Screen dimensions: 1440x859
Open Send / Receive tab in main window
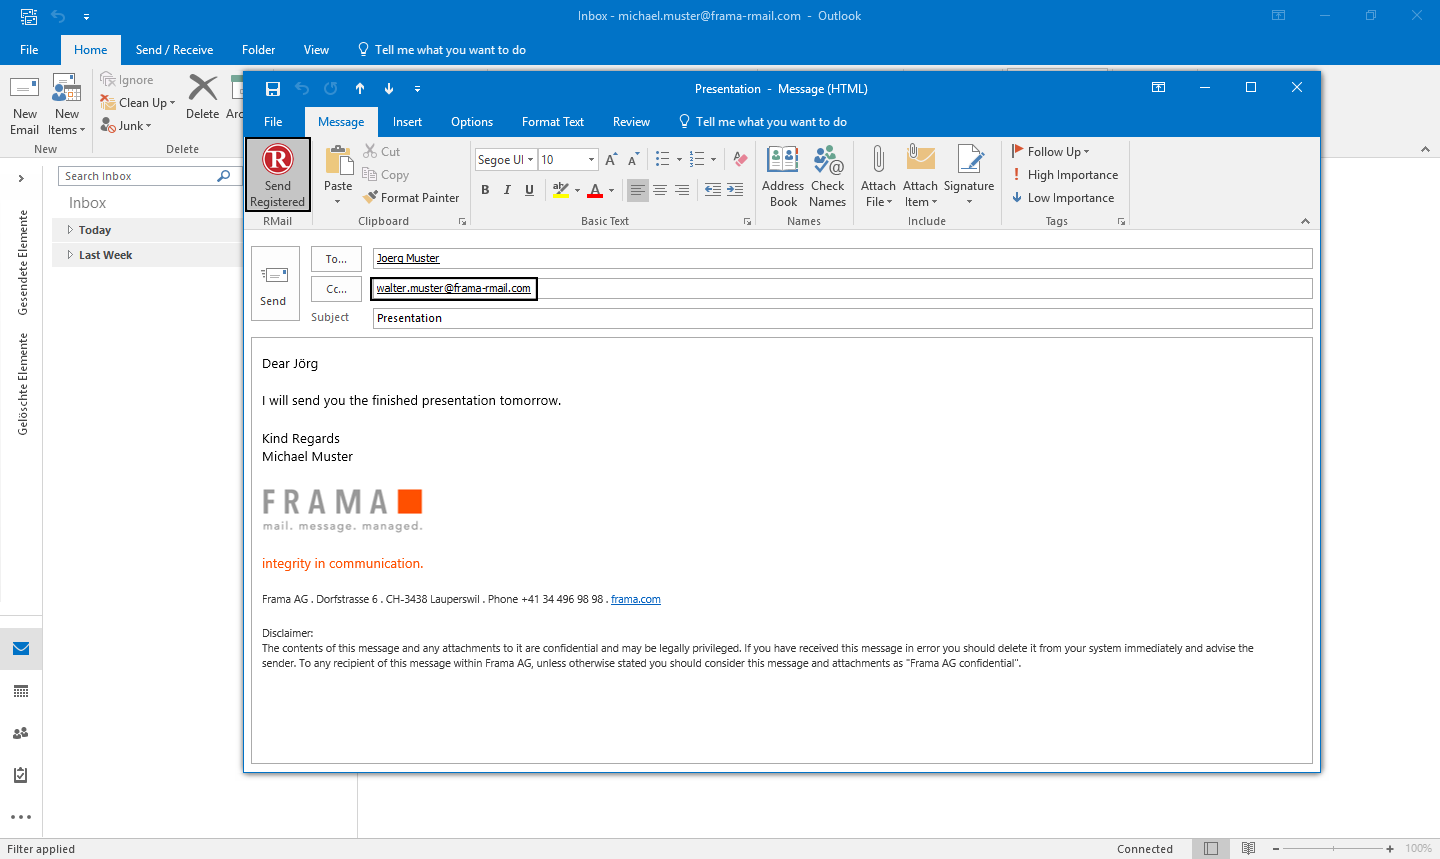pos(174,50)
